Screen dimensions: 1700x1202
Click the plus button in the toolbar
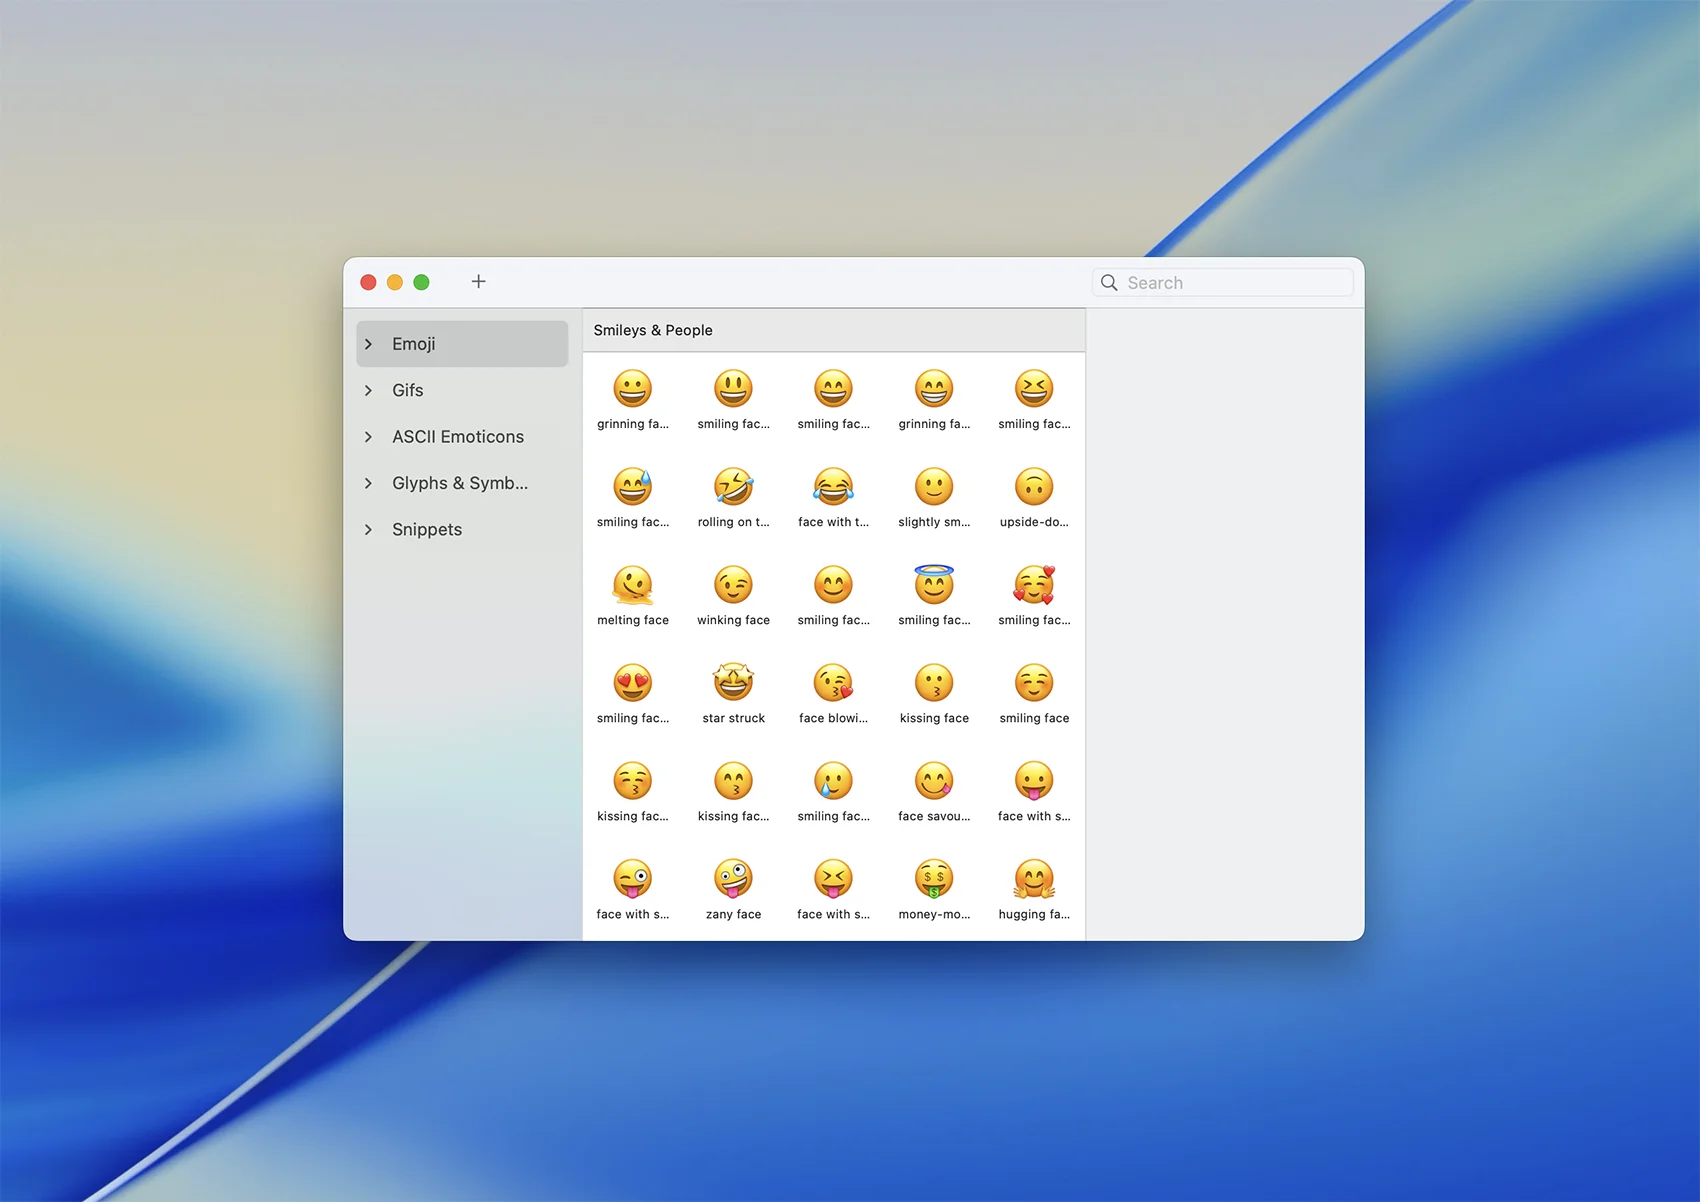pyautogui.click(x=479, y=282)
